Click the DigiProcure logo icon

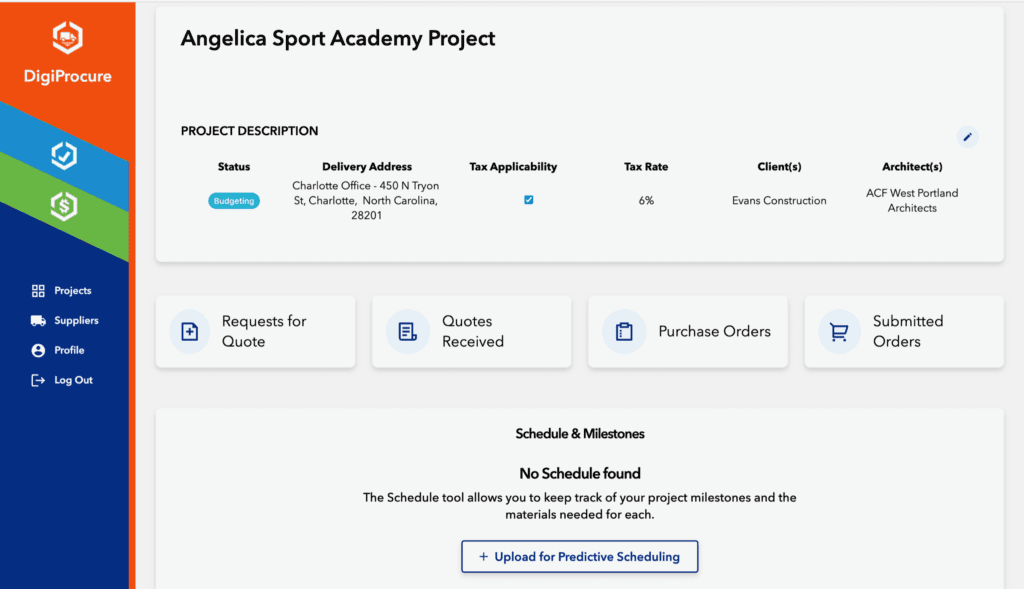[67, 39]
